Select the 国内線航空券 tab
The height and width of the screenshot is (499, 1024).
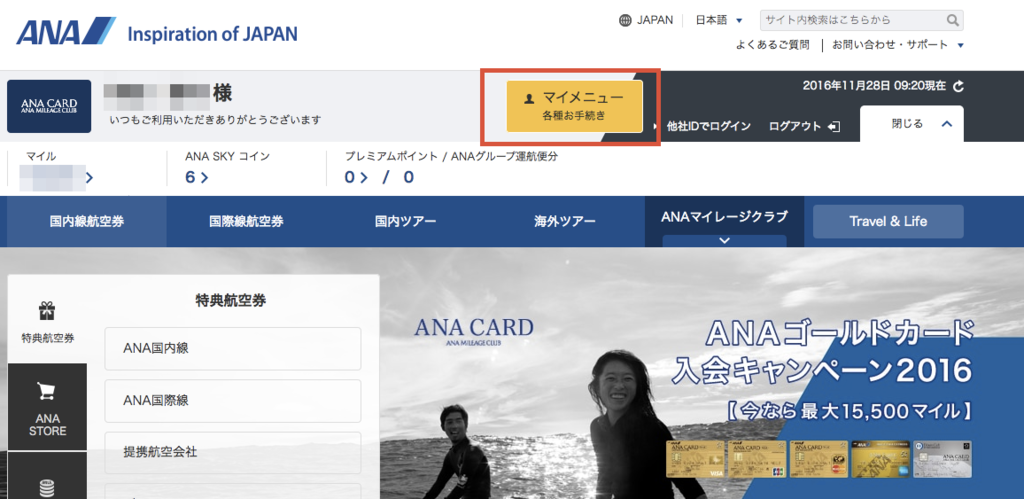pyautogui.click(x=87, y=221)
